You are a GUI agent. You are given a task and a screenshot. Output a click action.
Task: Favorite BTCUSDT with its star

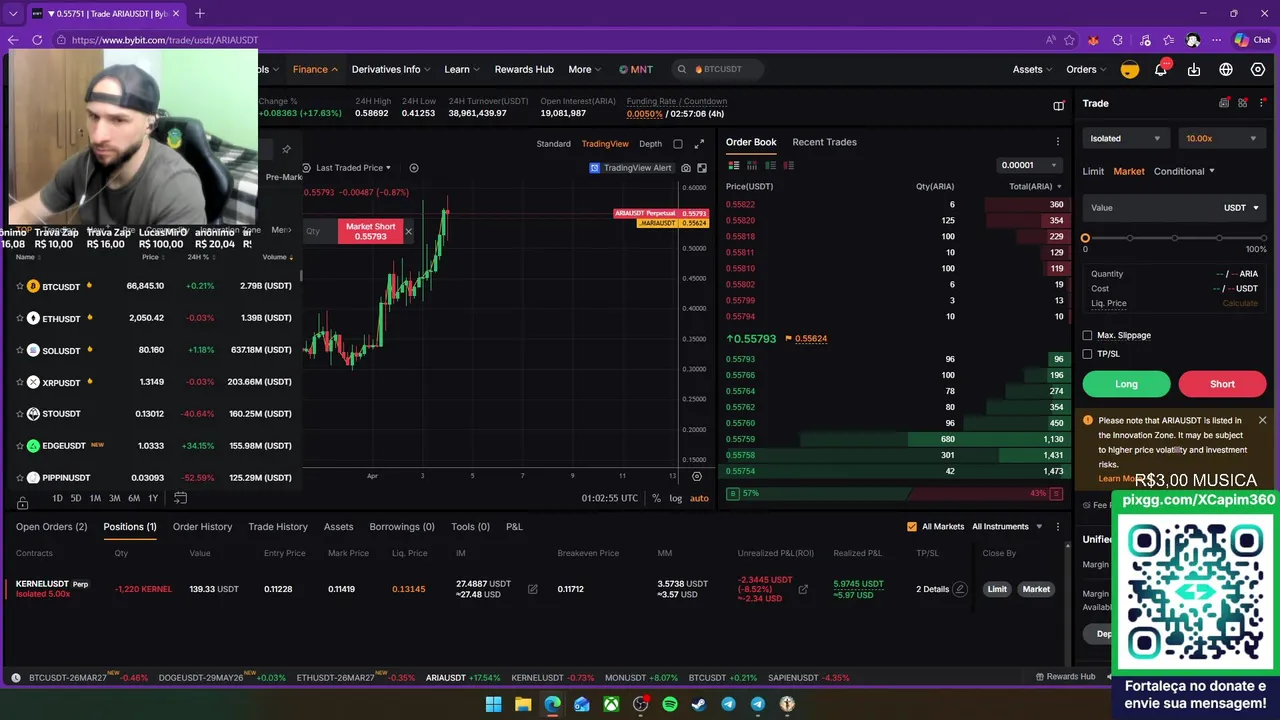19,286
